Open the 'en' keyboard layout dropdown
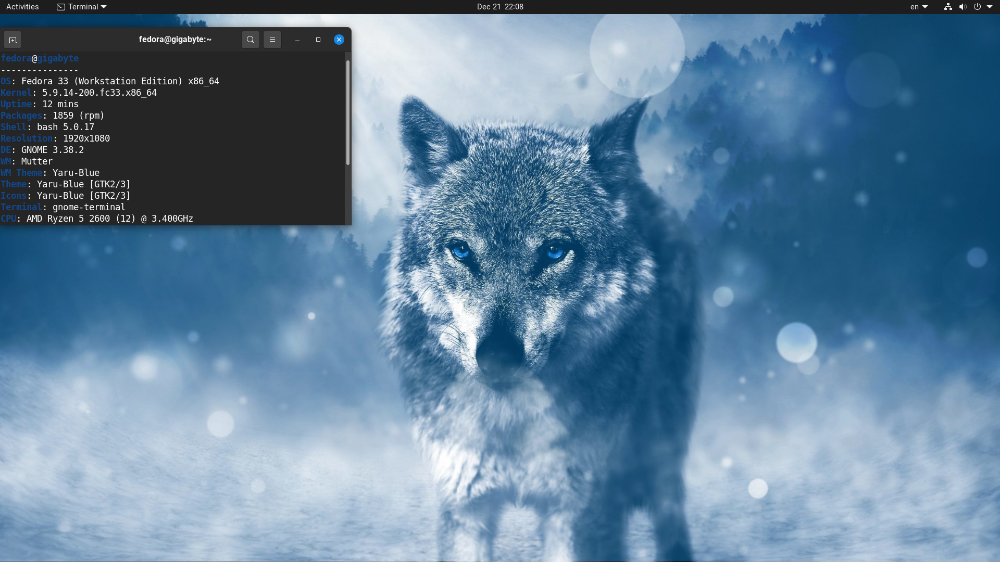The height and width of the screenshot is (562, 1000). coord(918,6)
